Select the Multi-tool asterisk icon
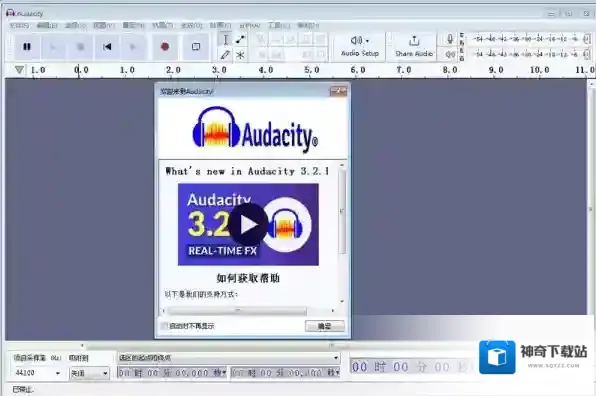Screen dimensions: 596x396 pyautogui.click(x=240, y=55)
